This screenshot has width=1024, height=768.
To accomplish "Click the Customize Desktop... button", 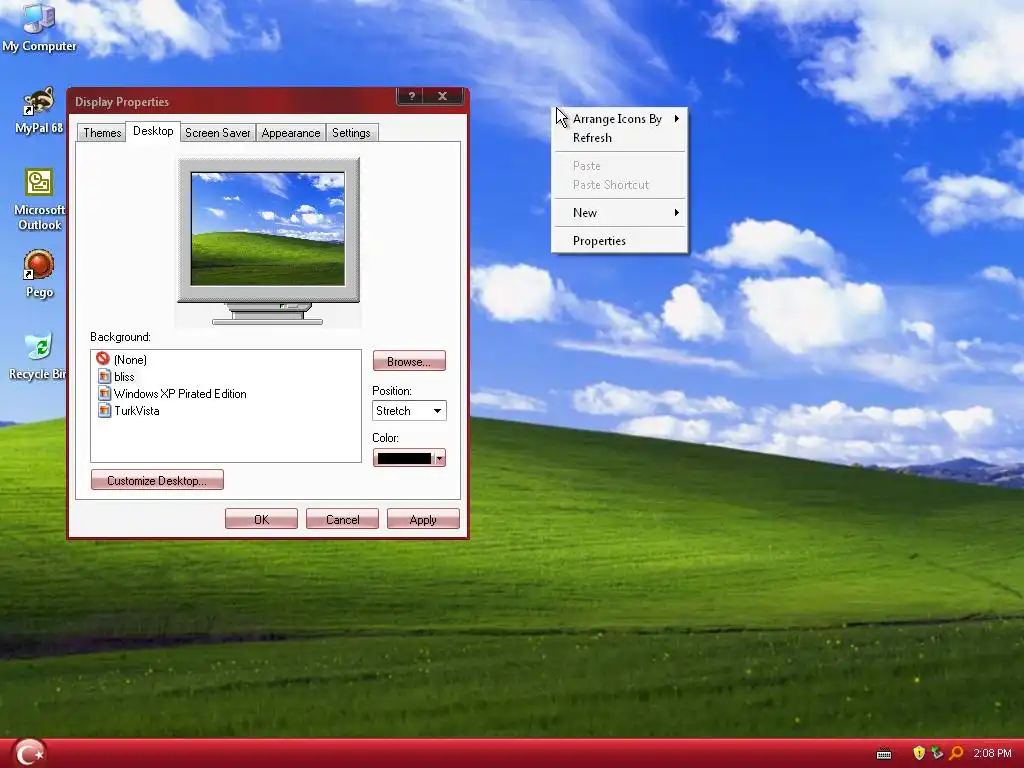I will [157, 480].
